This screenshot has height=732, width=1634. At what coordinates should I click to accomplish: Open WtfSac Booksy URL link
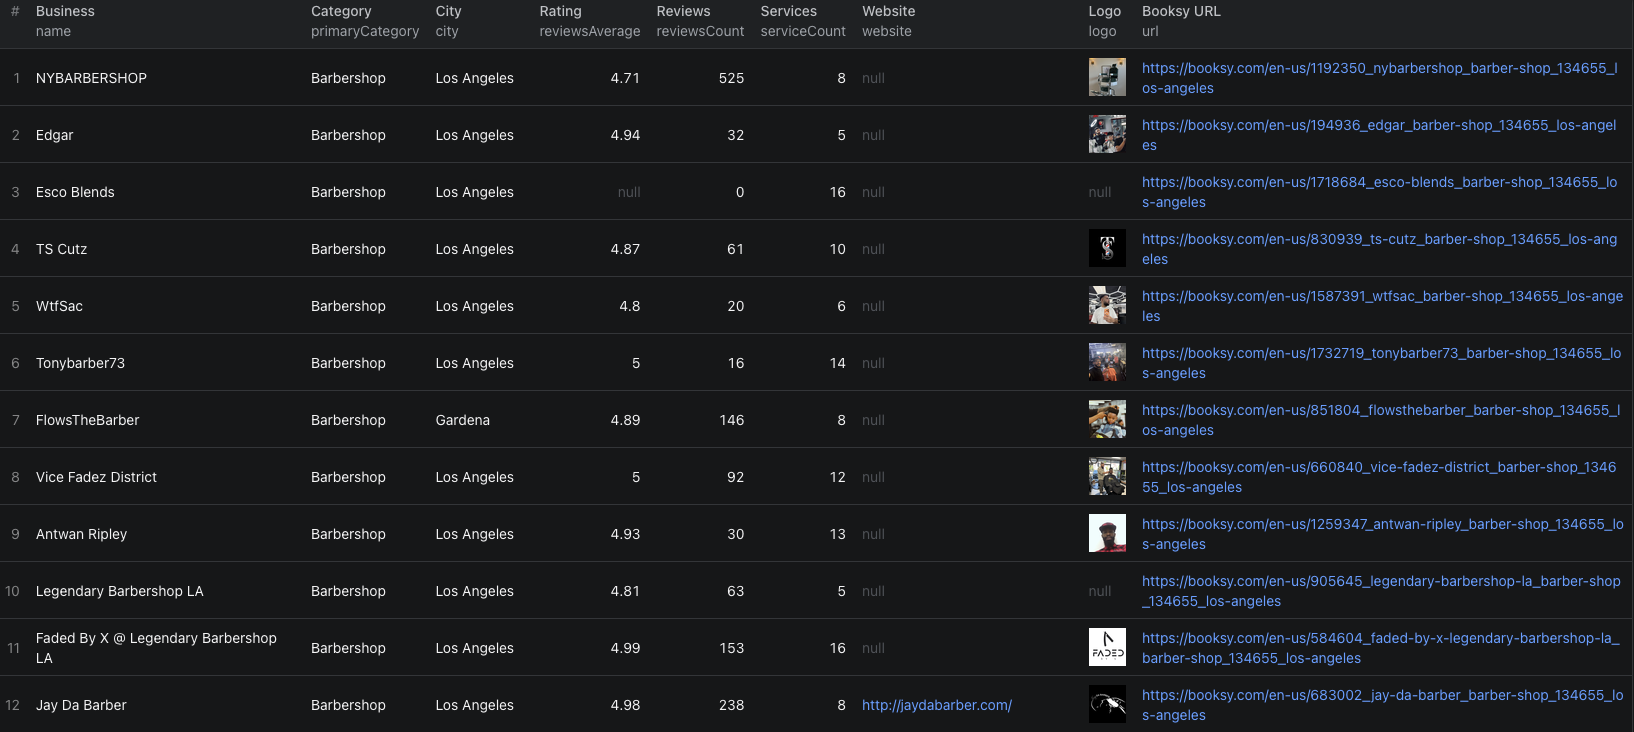coord(1383,306)
